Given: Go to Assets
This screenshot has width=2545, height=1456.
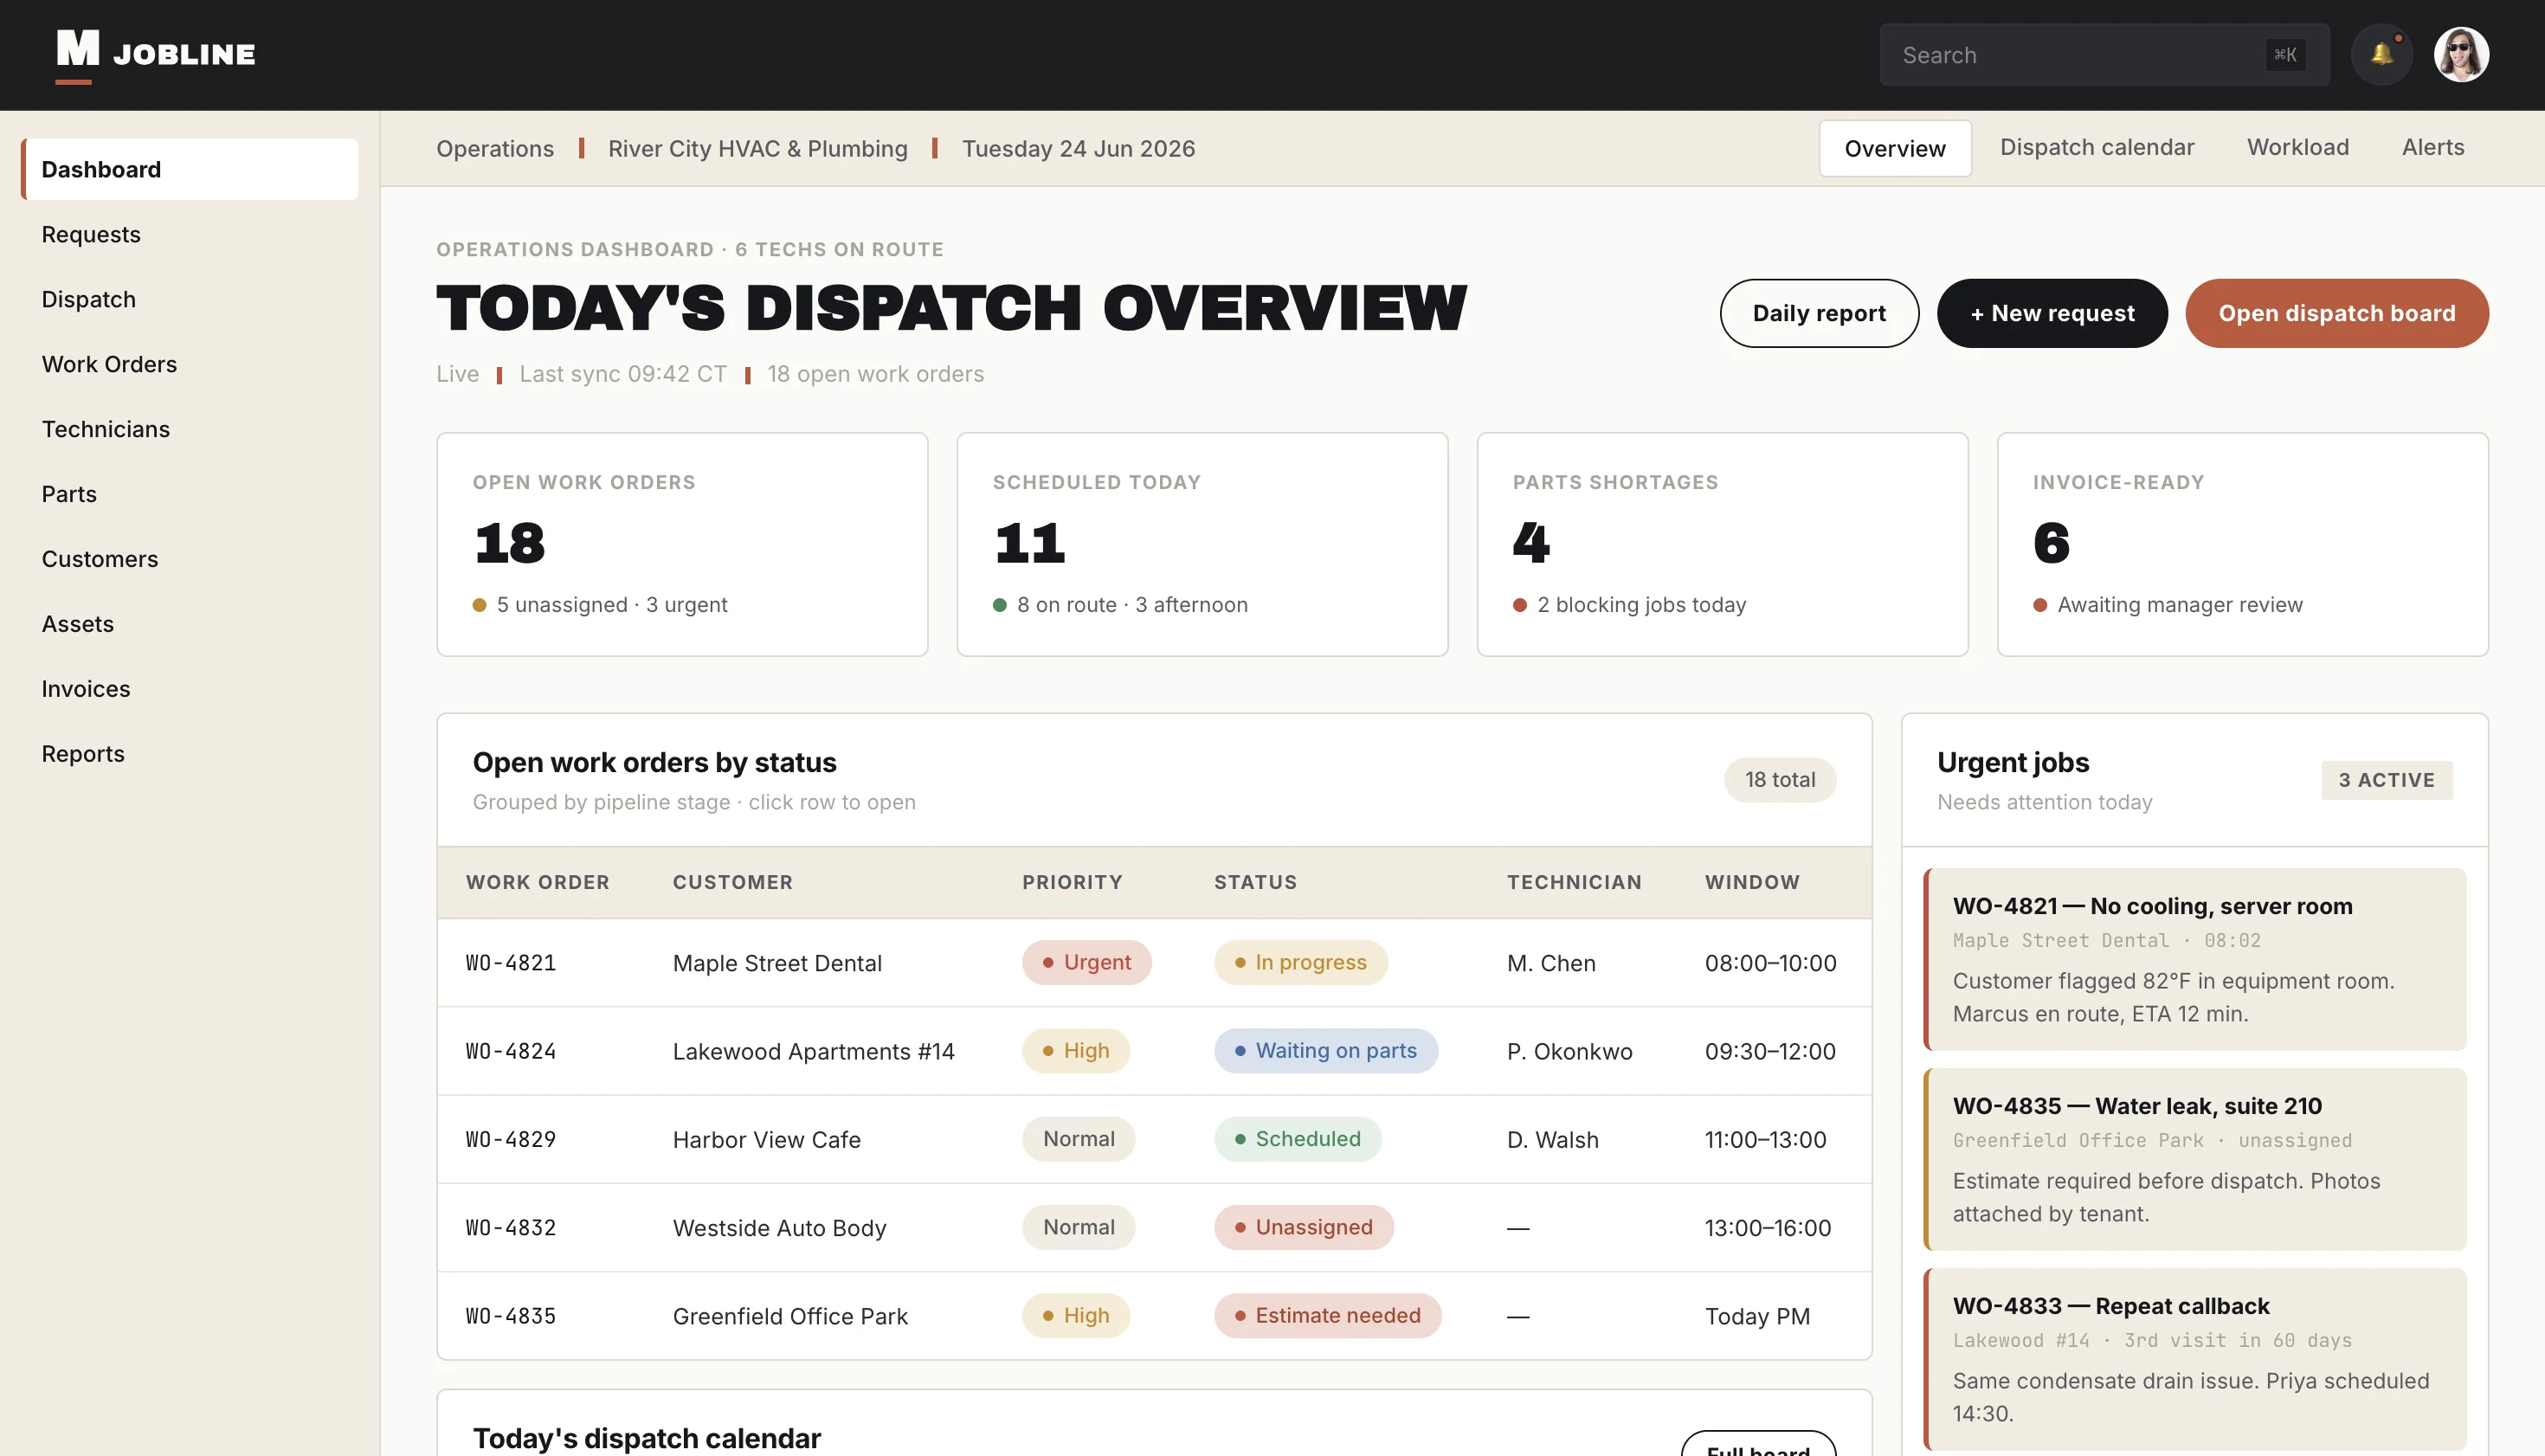Looking at the screenshot, I should click(x=189, y=624).
